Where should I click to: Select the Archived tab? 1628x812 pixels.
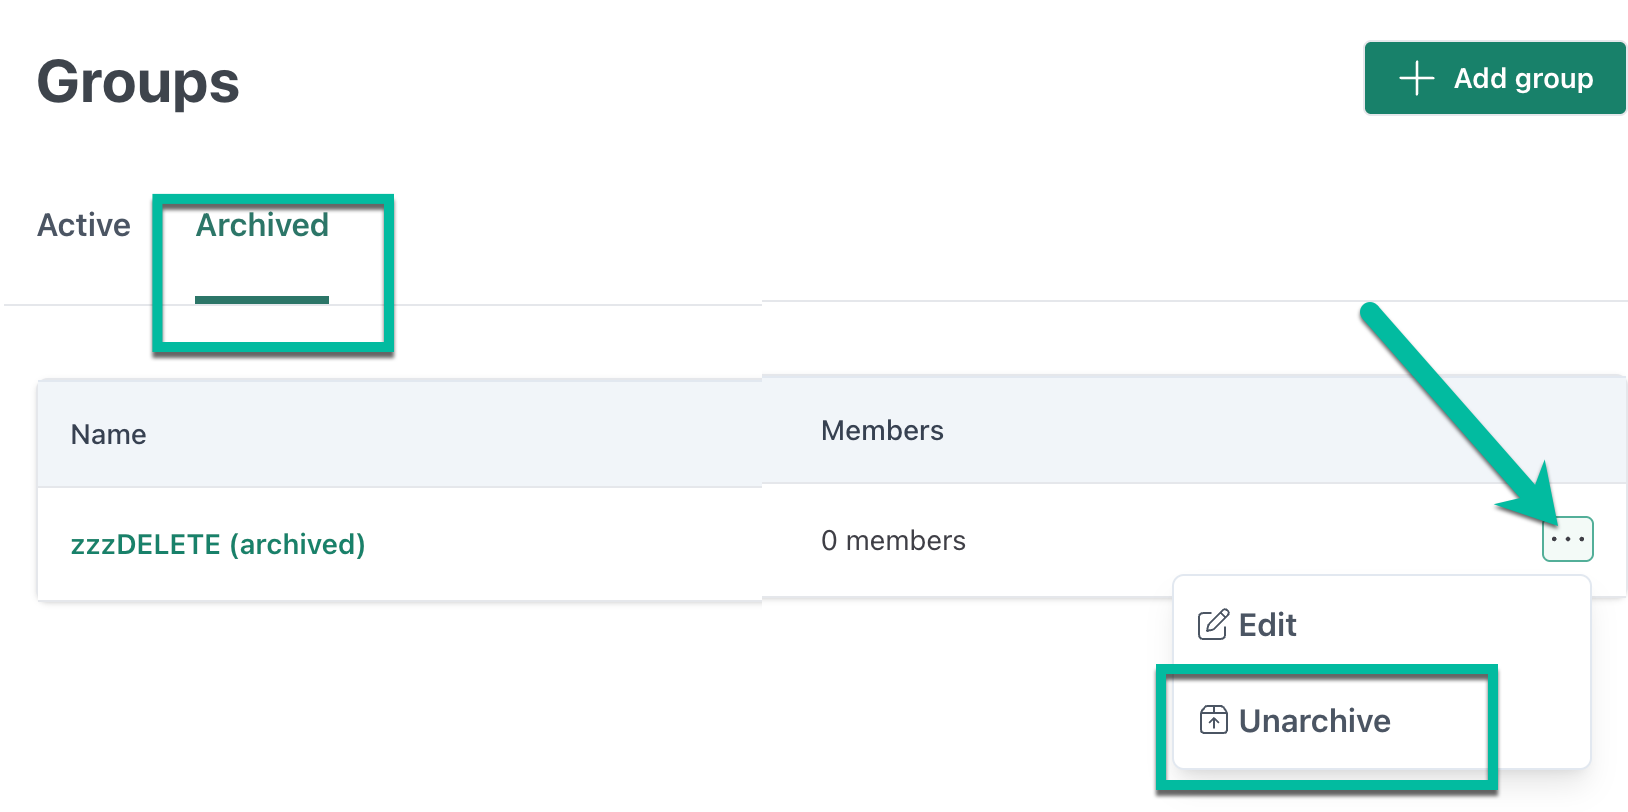coord(262,225)
